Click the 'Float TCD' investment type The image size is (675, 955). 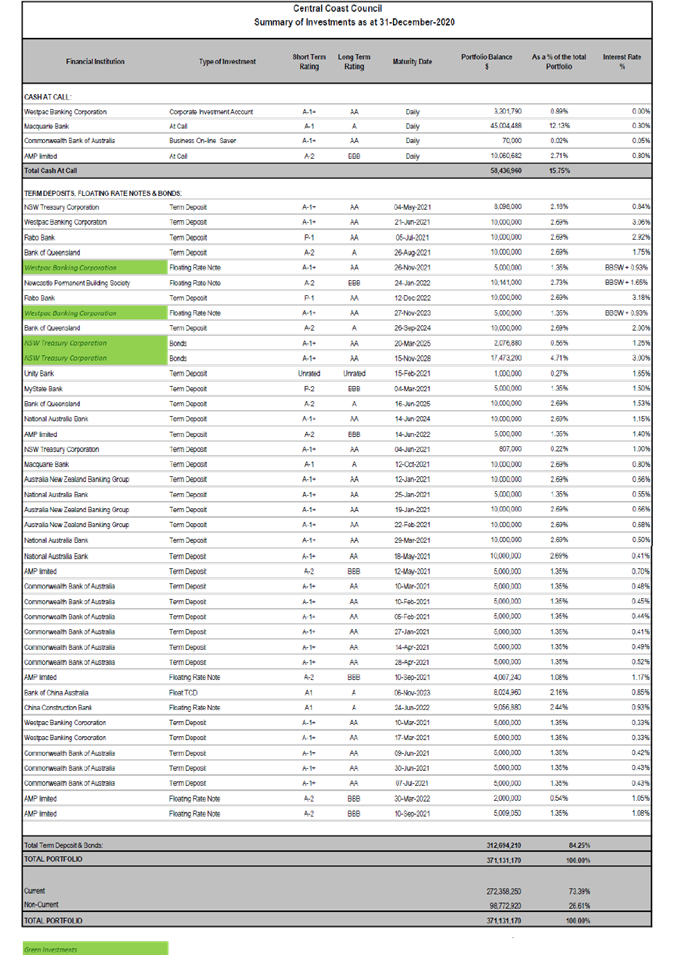(183, 692)
